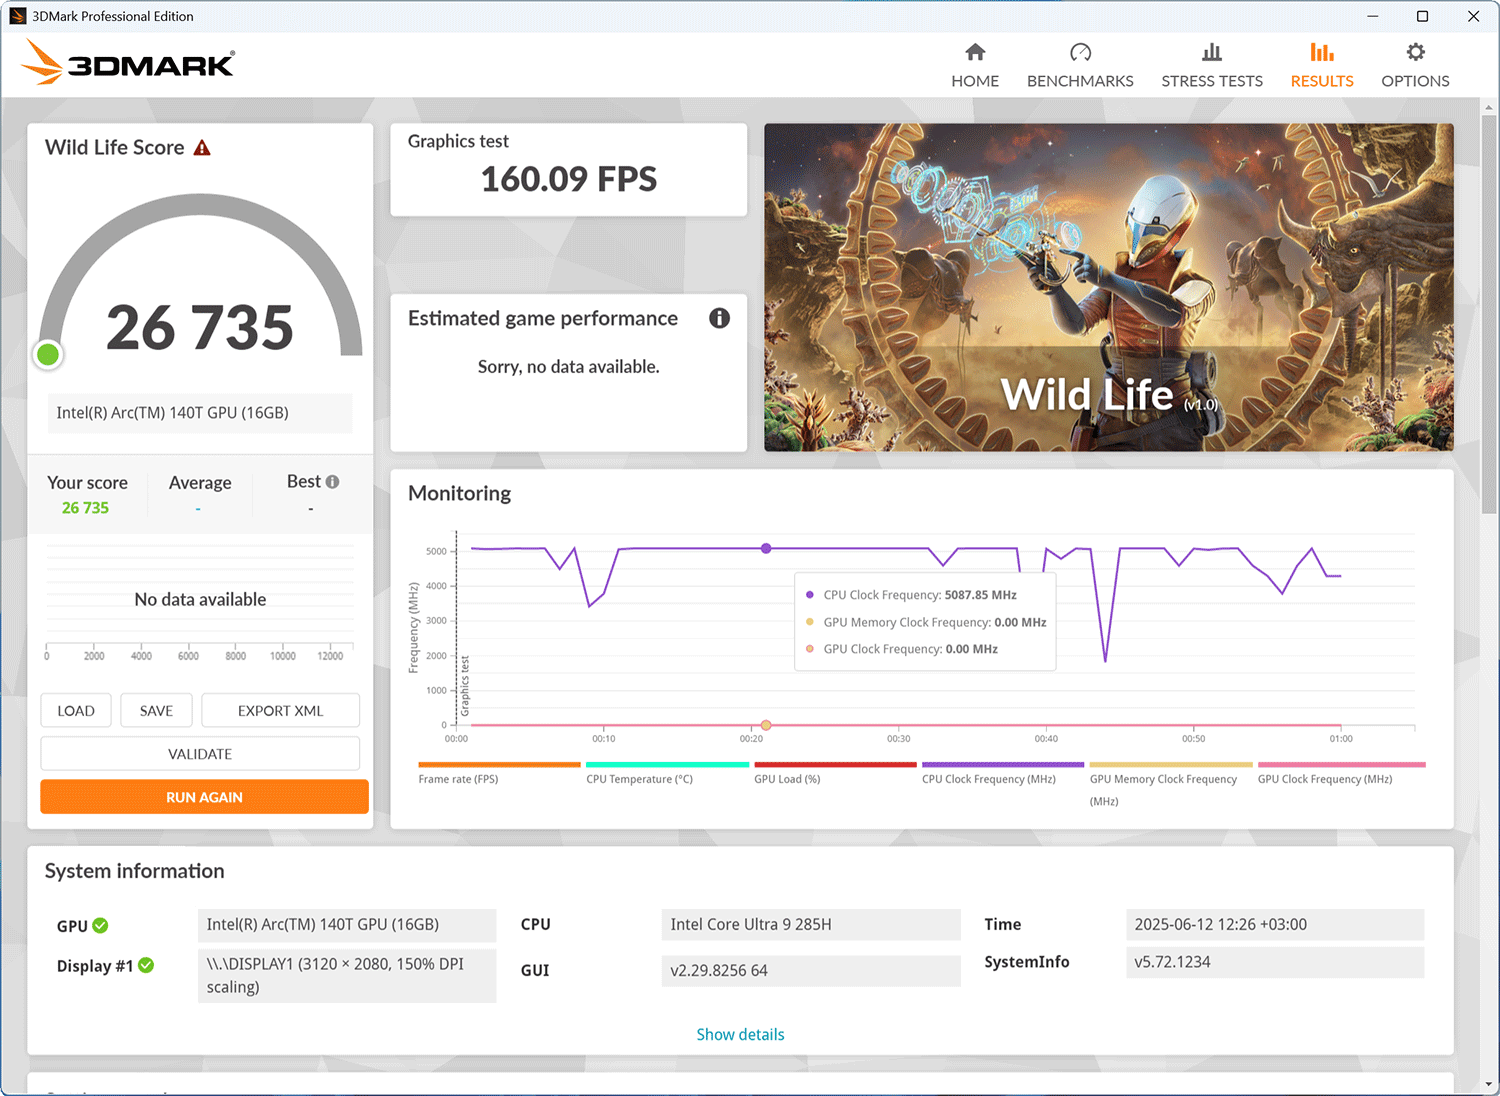Click the green Your score value 26 735
This screenshot has width=1500, height=1096.
tap(85, 508)
